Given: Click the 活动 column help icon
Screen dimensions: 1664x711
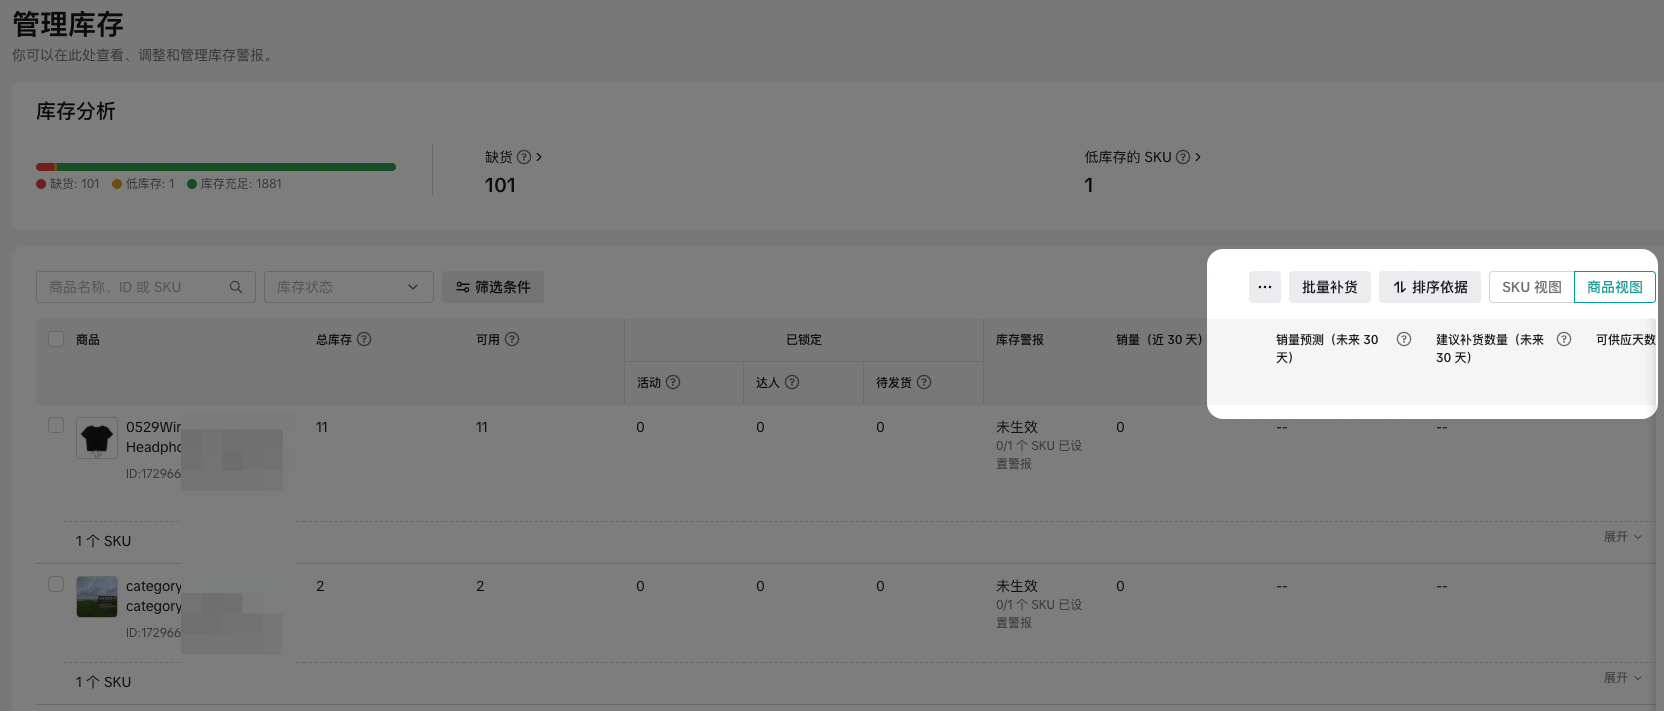Looking at the screenshot, I should click(673, 382).
